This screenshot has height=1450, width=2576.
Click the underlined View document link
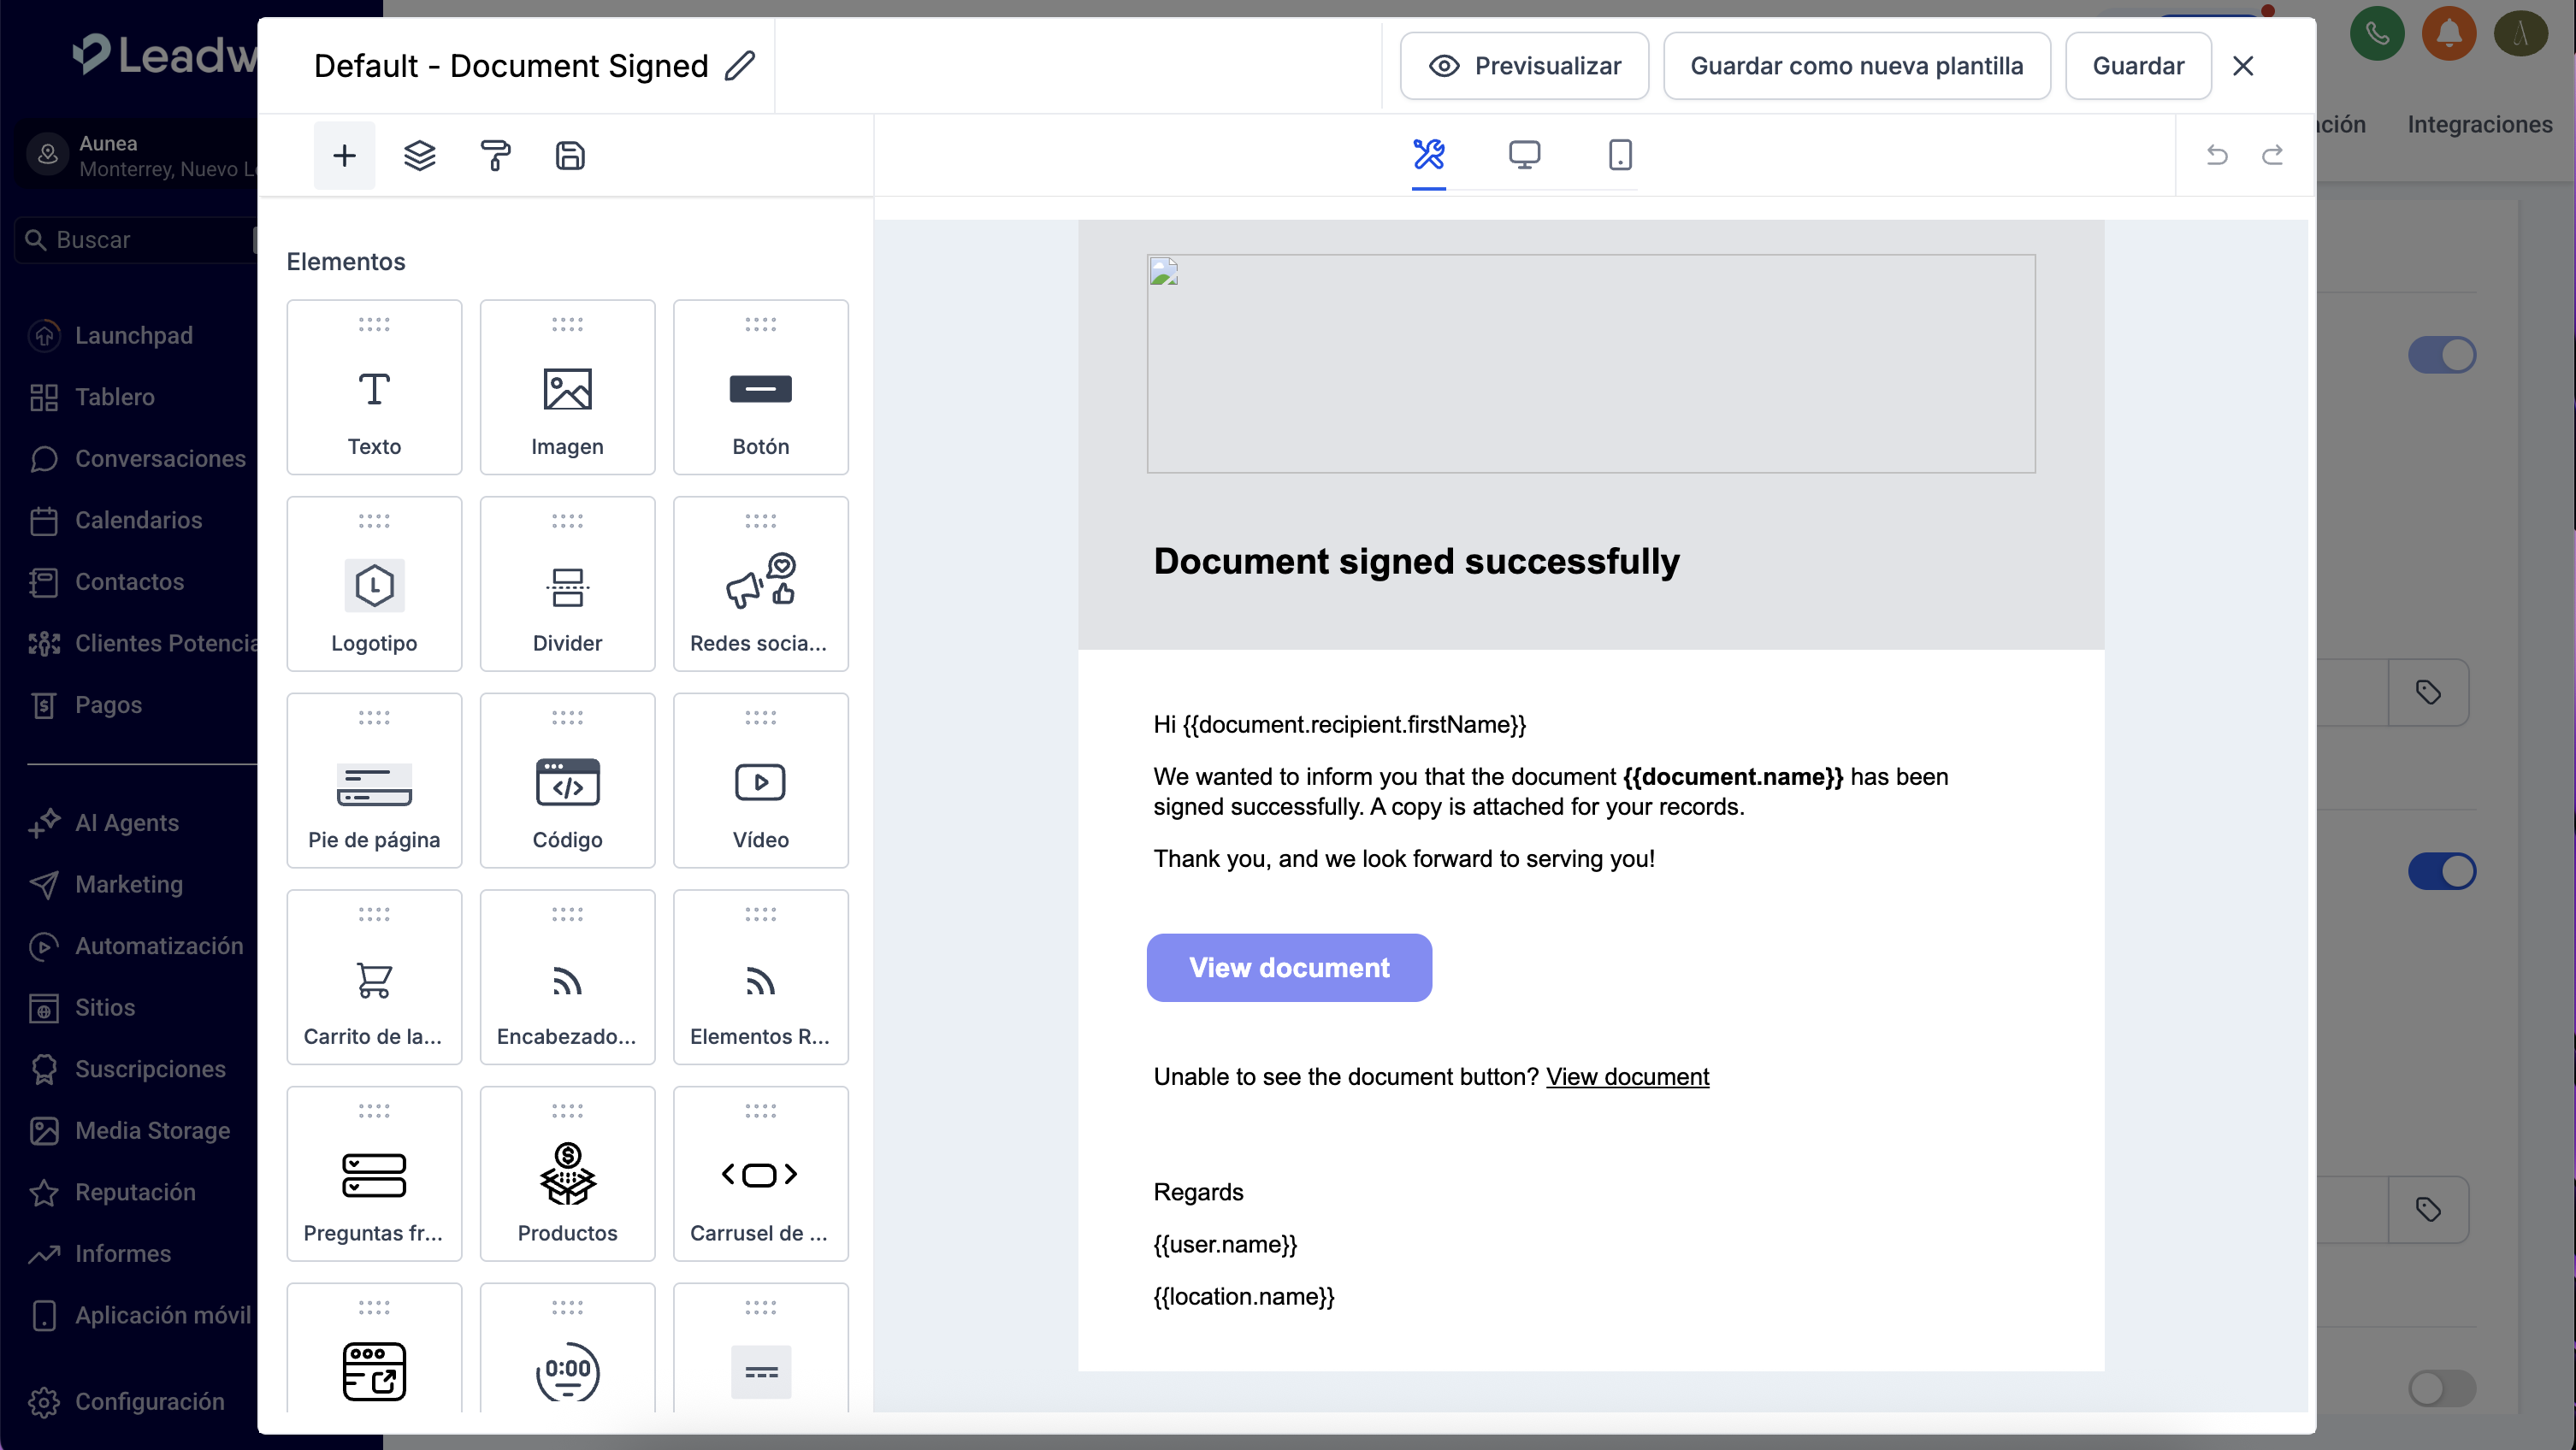1627,1077
